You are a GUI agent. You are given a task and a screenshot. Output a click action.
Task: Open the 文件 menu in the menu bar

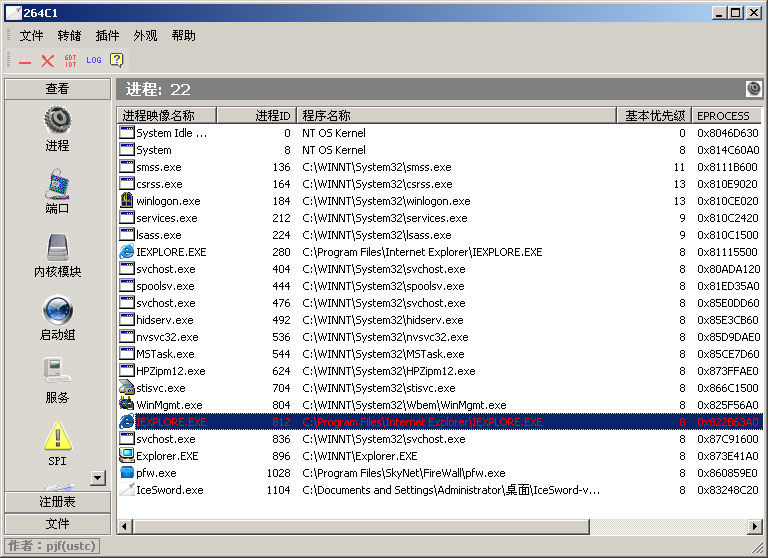[31, 36]
